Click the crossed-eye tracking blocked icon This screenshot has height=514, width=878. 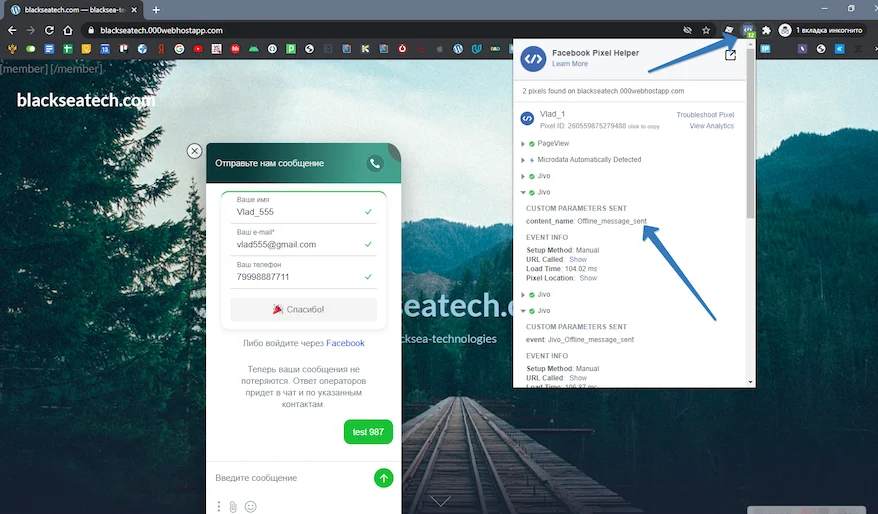(x=688, y=30)
